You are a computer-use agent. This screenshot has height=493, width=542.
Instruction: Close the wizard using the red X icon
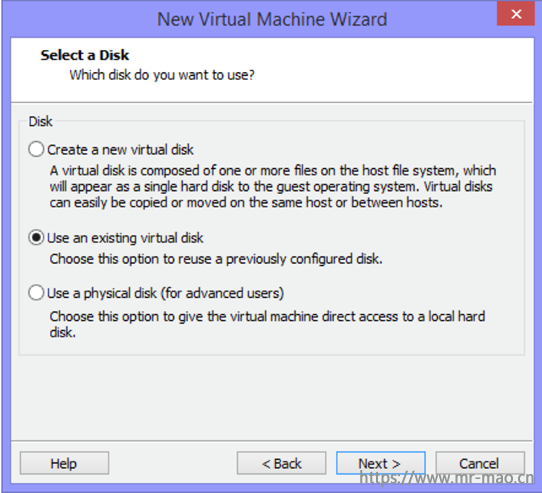pyautogui.click(x=516, y=14)
